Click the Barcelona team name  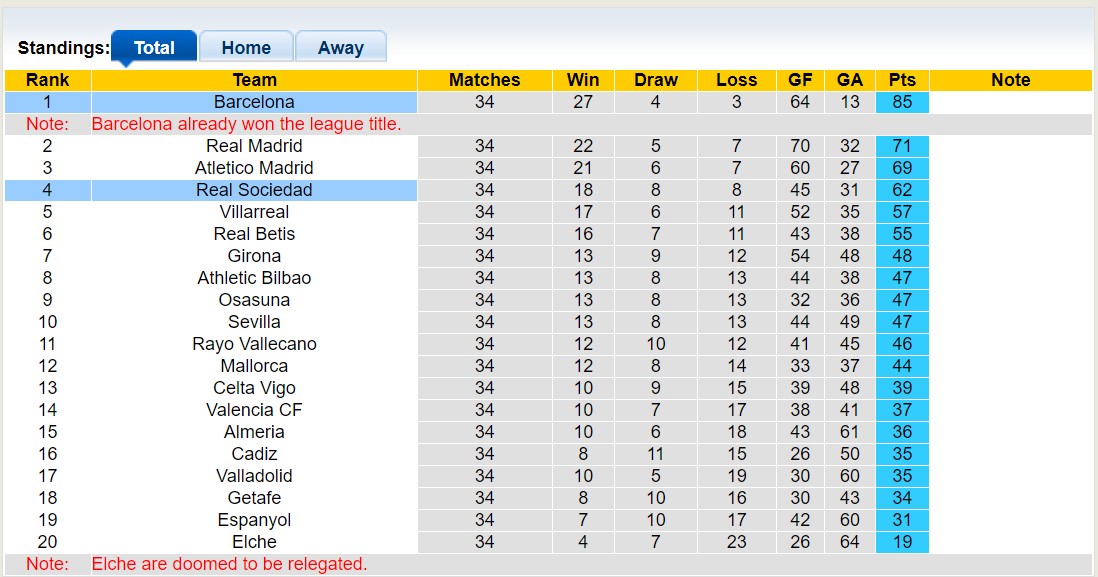click(x=254, y=102)
